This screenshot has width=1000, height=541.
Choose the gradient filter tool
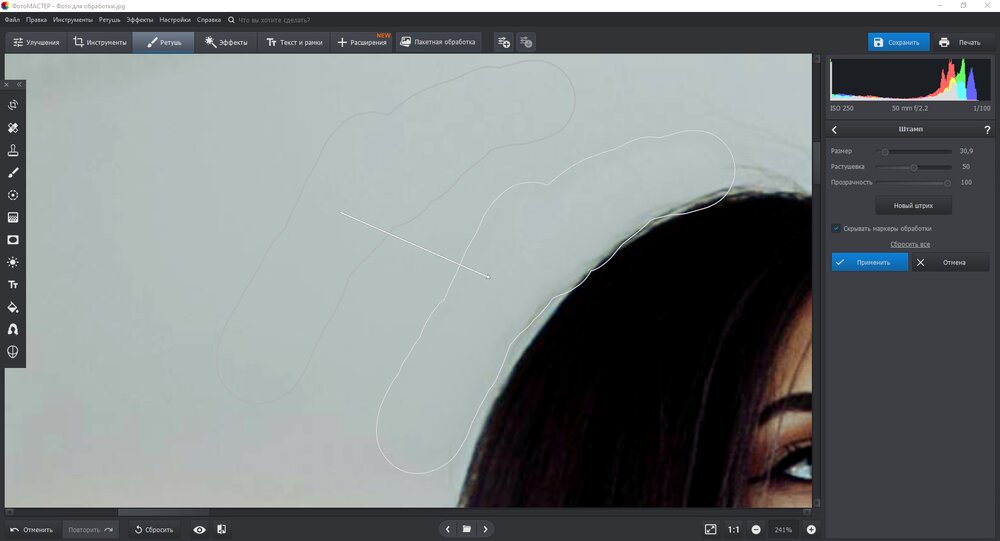tap(13, 217)
